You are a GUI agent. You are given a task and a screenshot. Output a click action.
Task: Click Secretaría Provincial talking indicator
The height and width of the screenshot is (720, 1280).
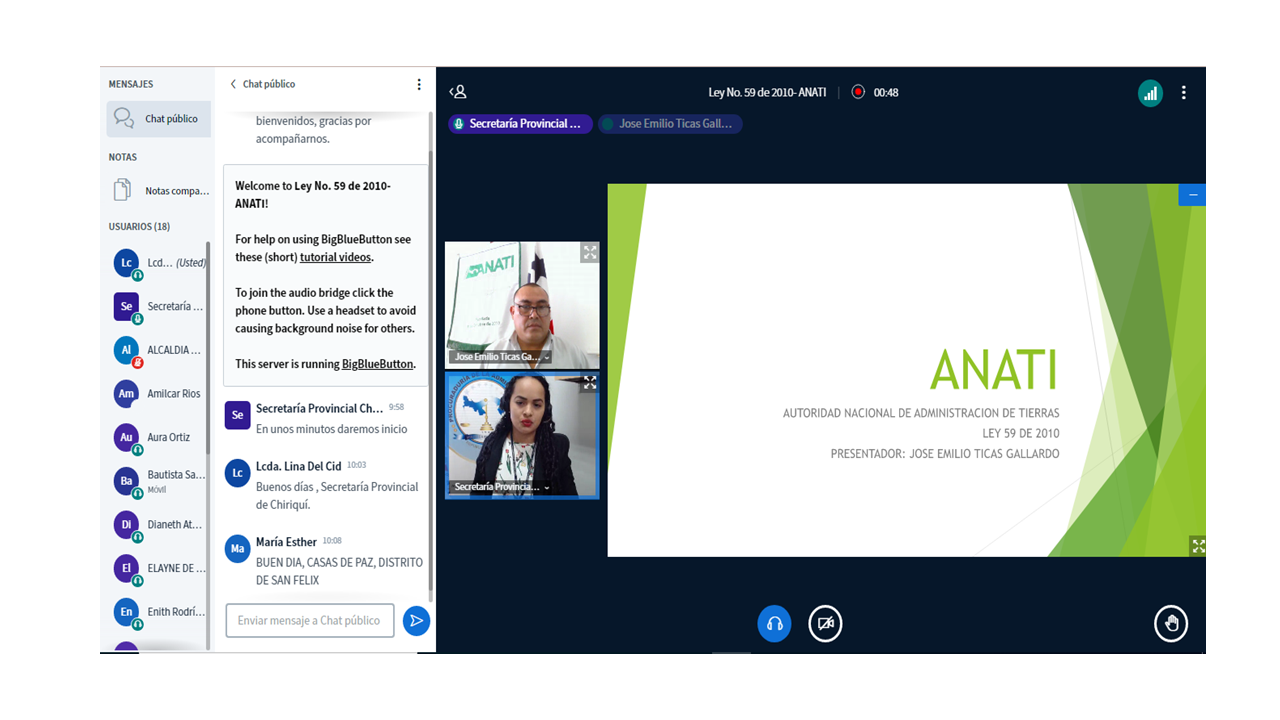click(x=520, y=124)
